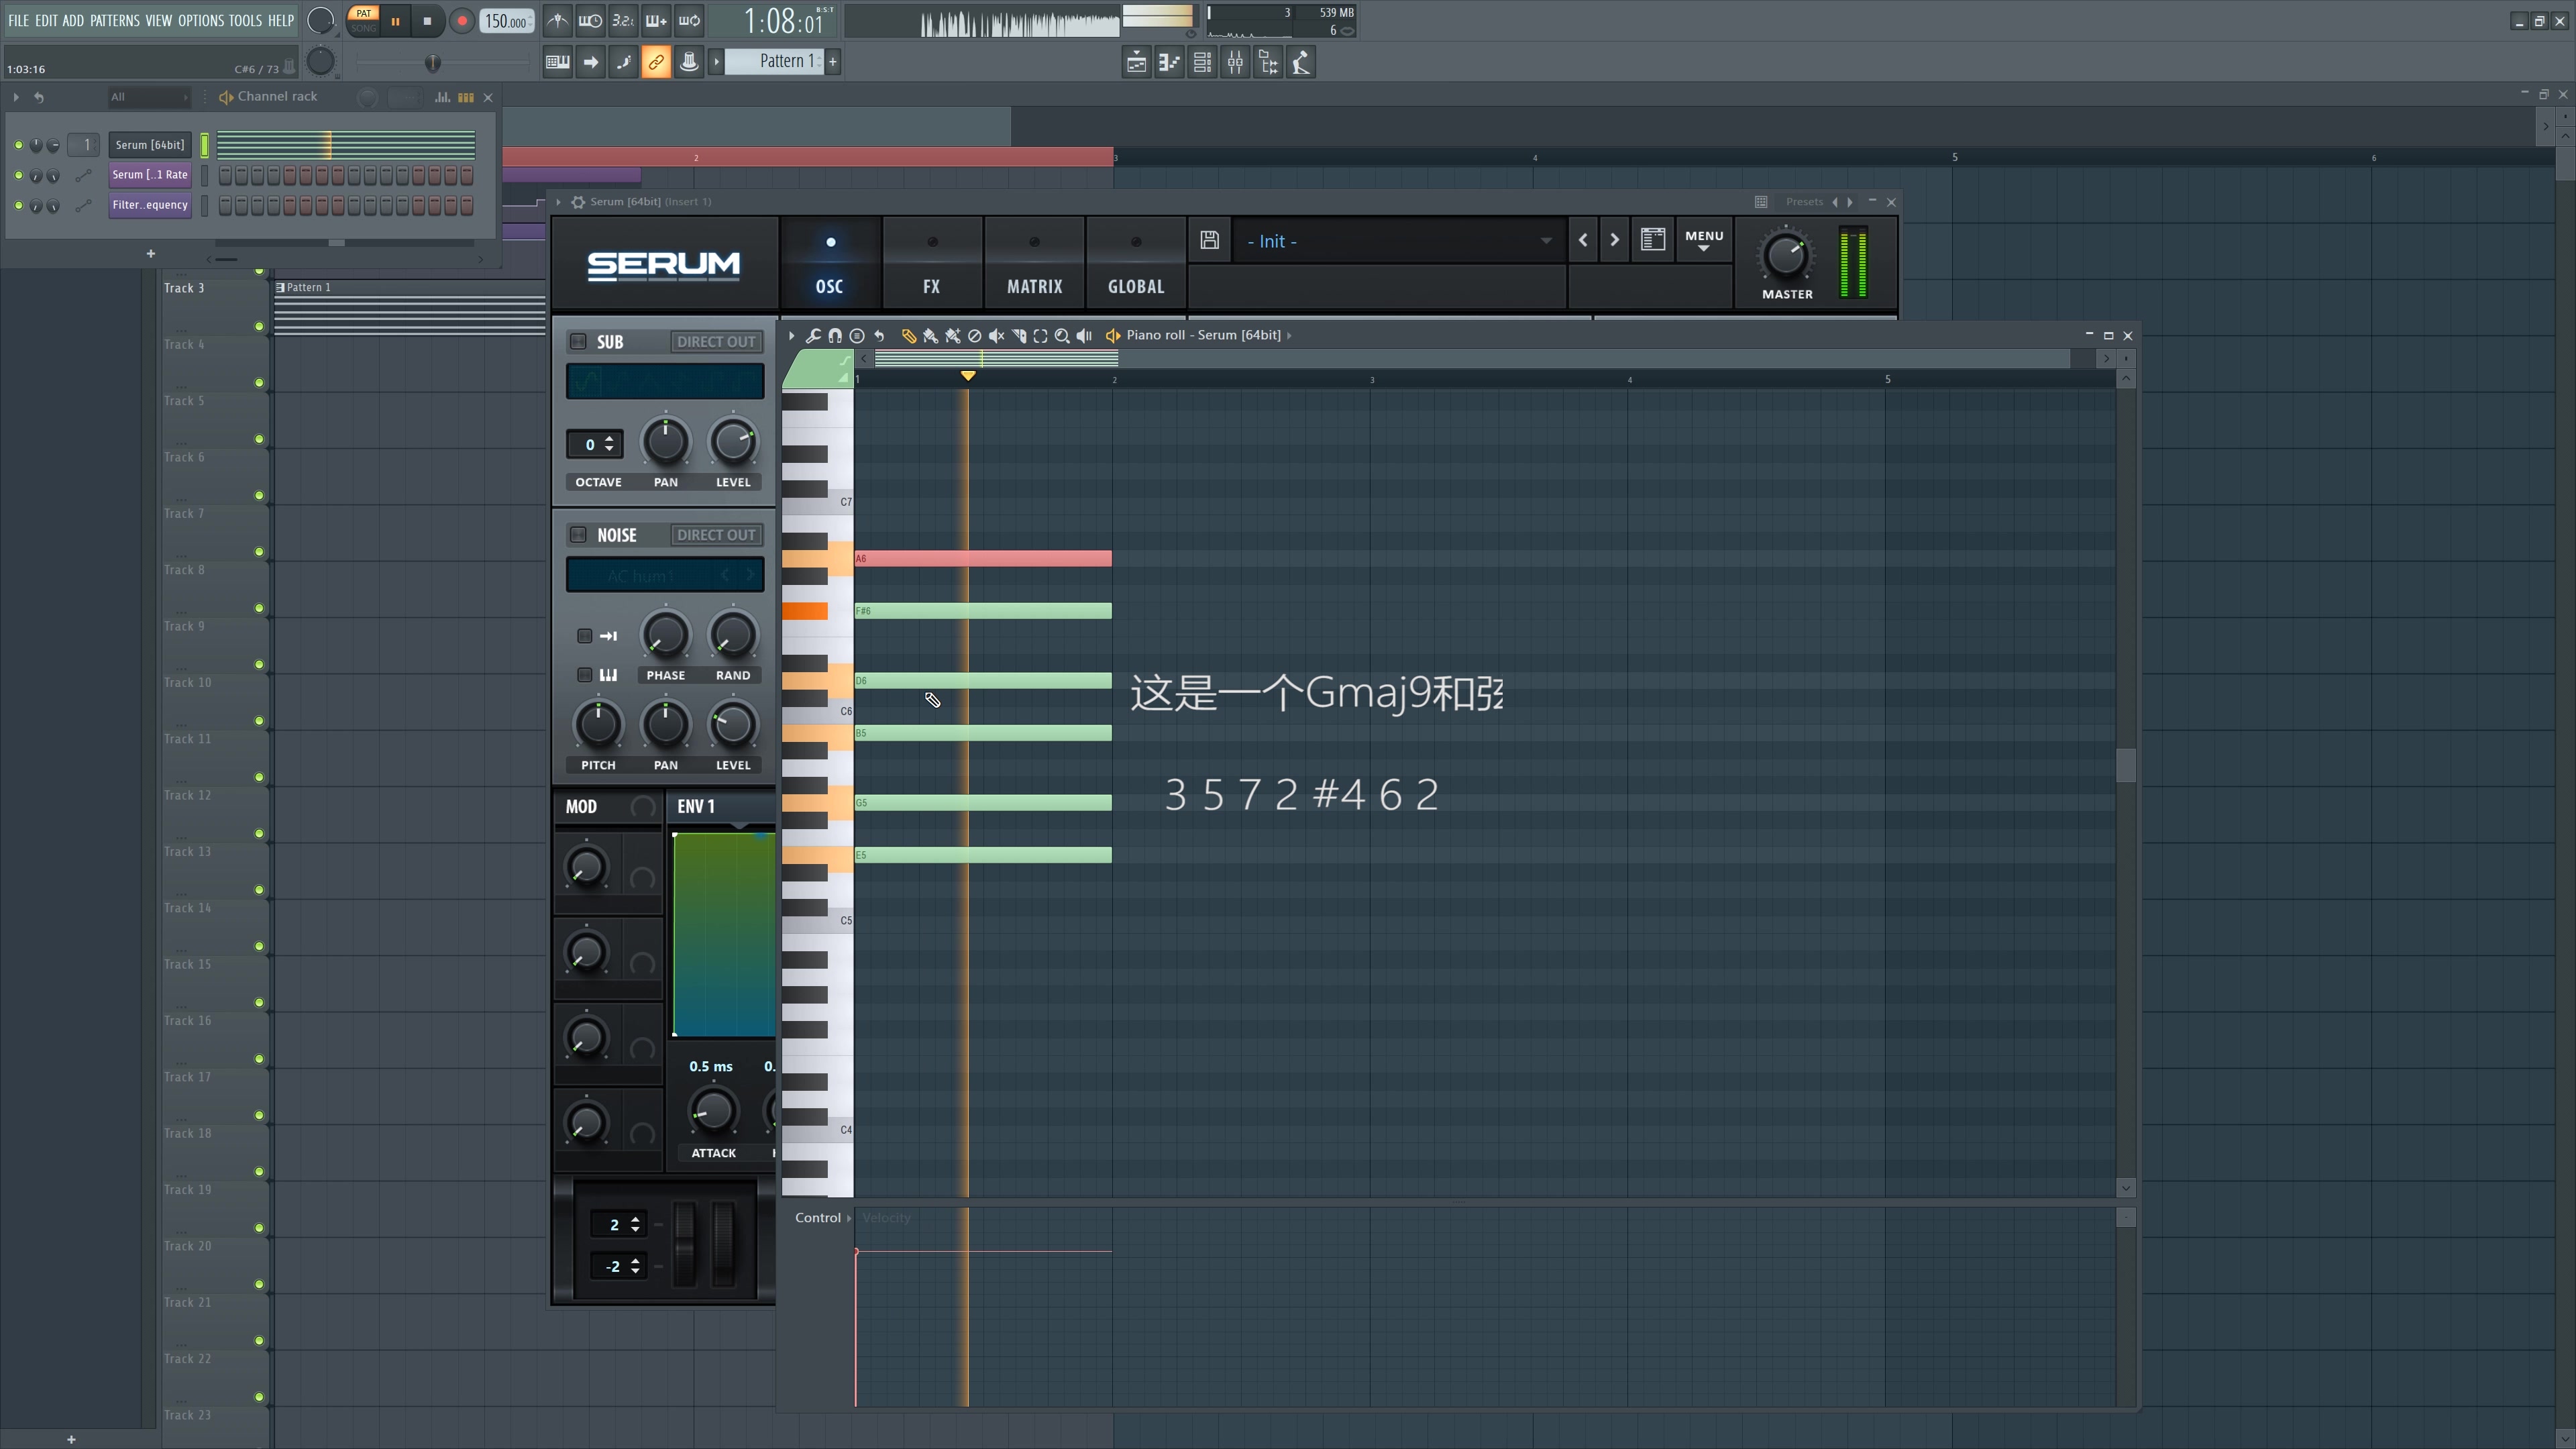Open the piano roll magnet snap options

click(835, 336)
